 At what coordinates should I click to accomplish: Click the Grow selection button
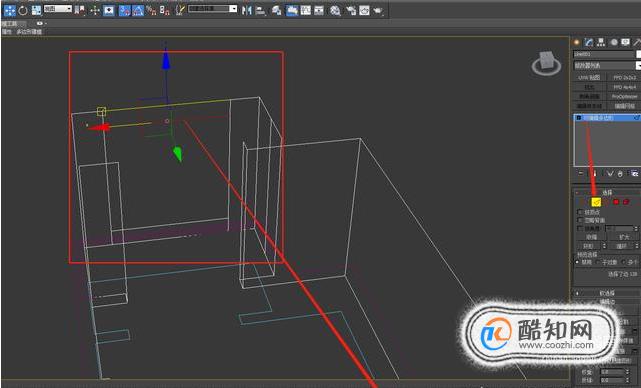(624, 237)
